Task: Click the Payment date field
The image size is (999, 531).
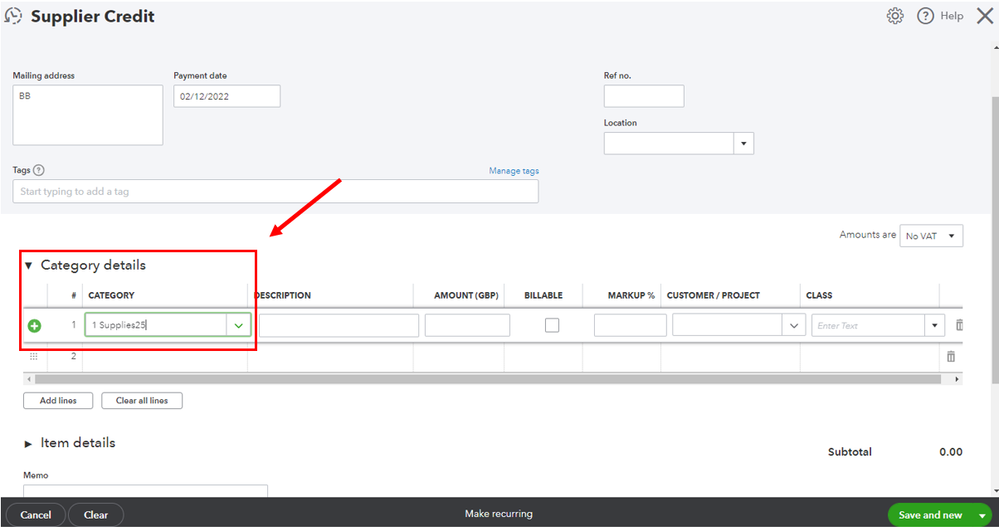Action: pos(227,96)
